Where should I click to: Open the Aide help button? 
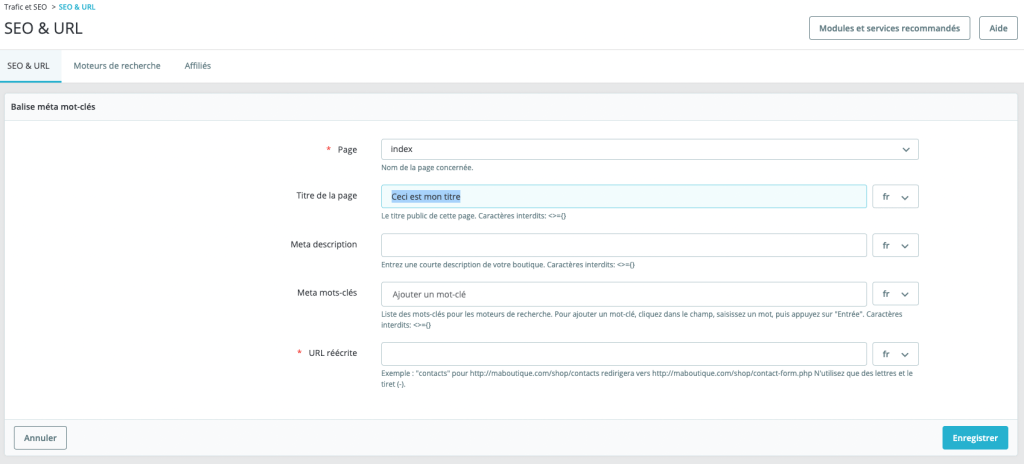(x=997, y=29)
